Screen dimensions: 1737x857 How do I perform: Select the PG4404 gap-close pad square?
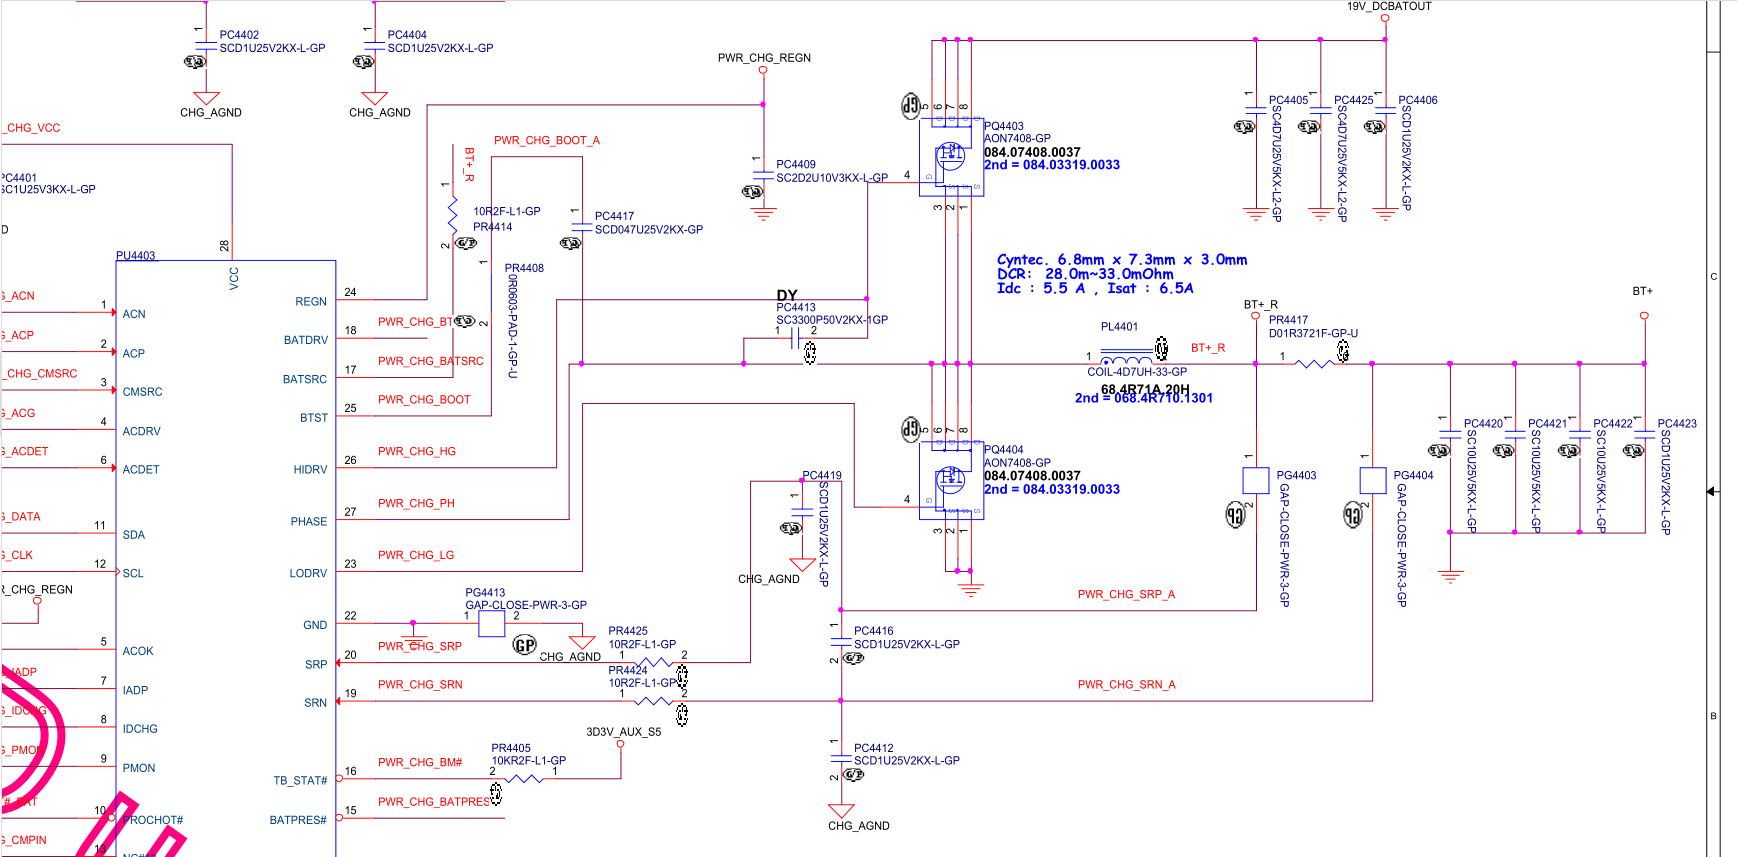click(x=1373, y=480)
